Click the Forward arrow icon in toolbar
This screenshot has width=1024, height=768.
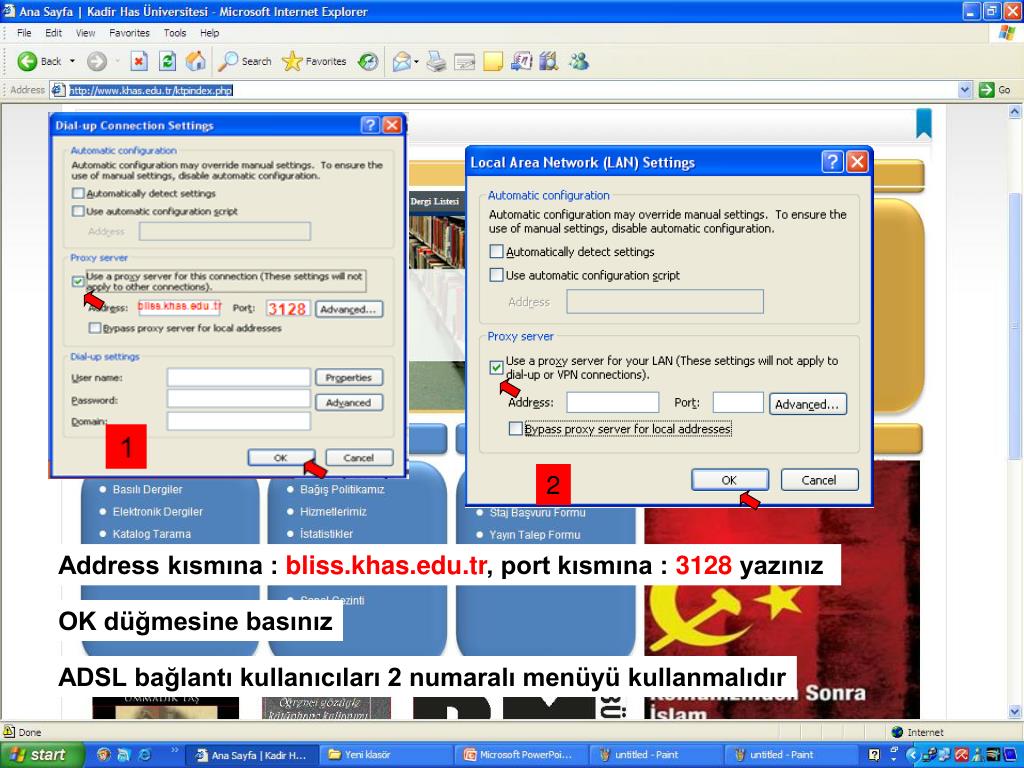pos(97,61)
